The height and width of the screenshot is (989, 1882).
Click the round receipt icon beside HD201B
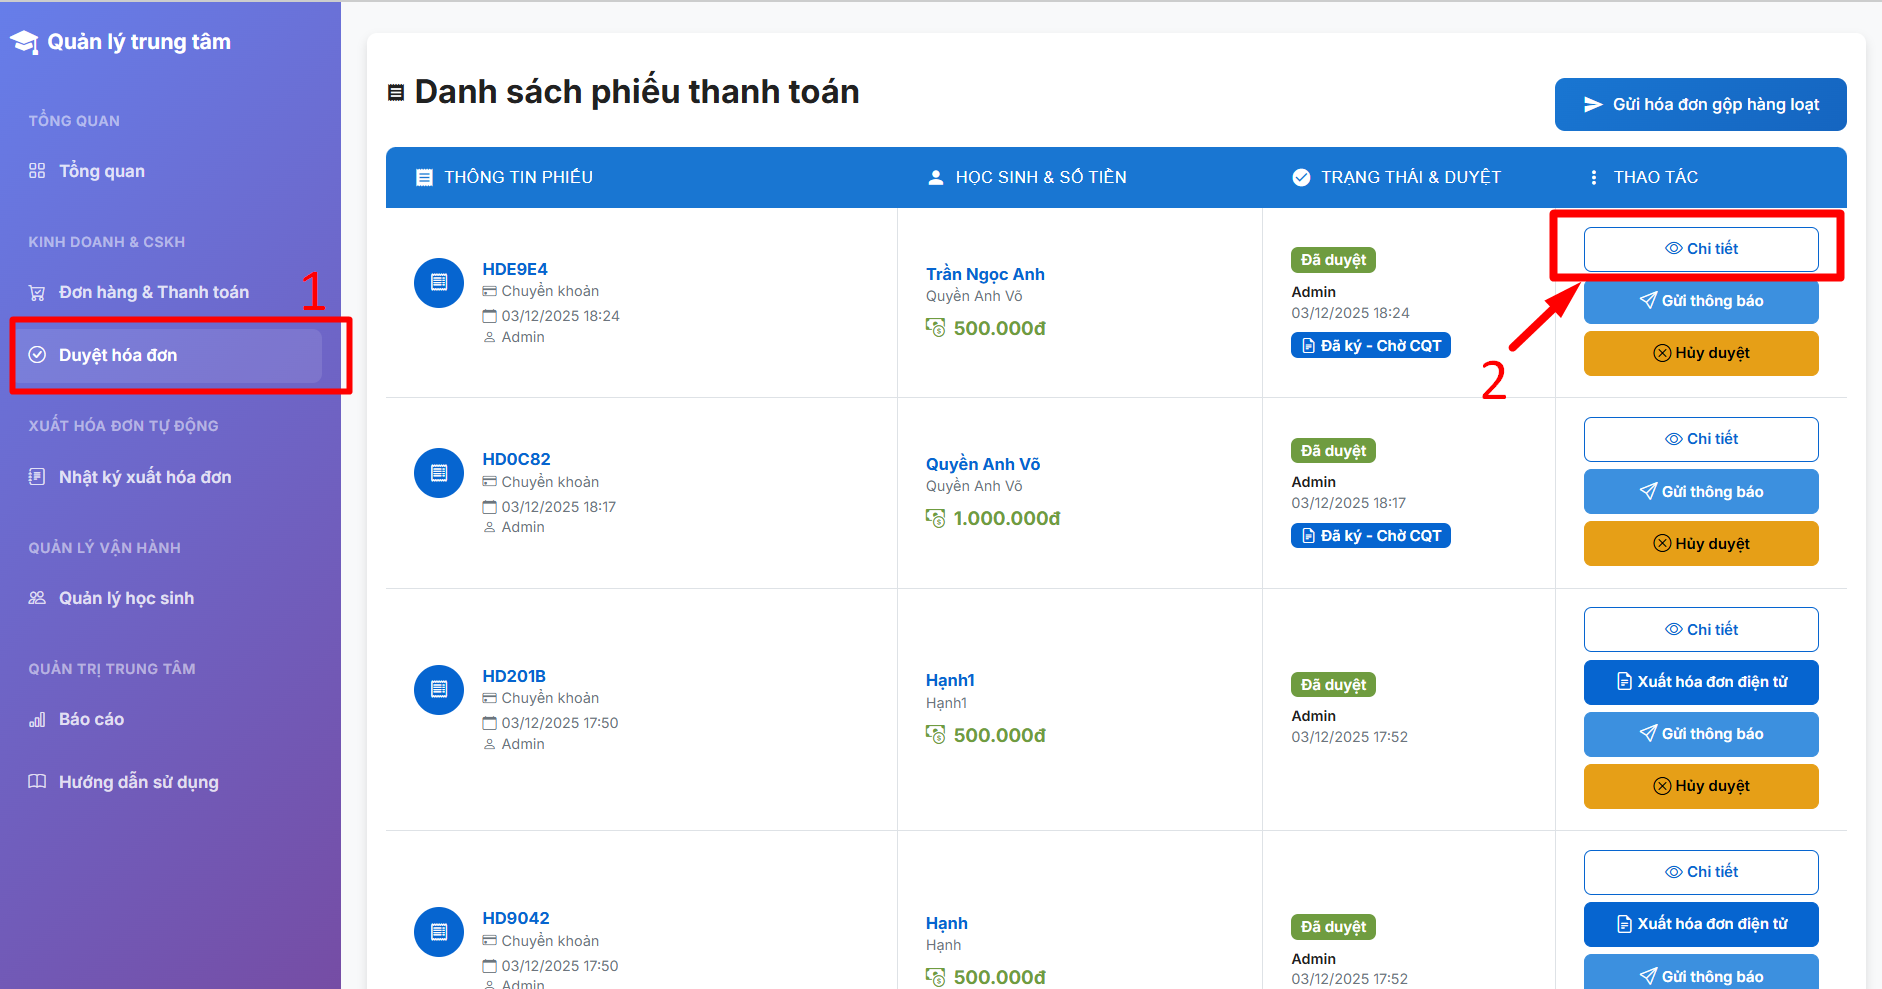pyautogui.click(x=439, y=689)
